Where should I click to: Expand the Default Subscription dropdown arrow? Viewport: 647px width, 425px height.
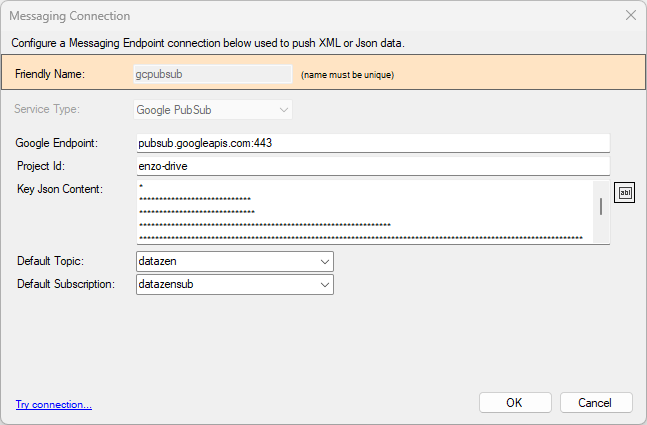(325, 285)
